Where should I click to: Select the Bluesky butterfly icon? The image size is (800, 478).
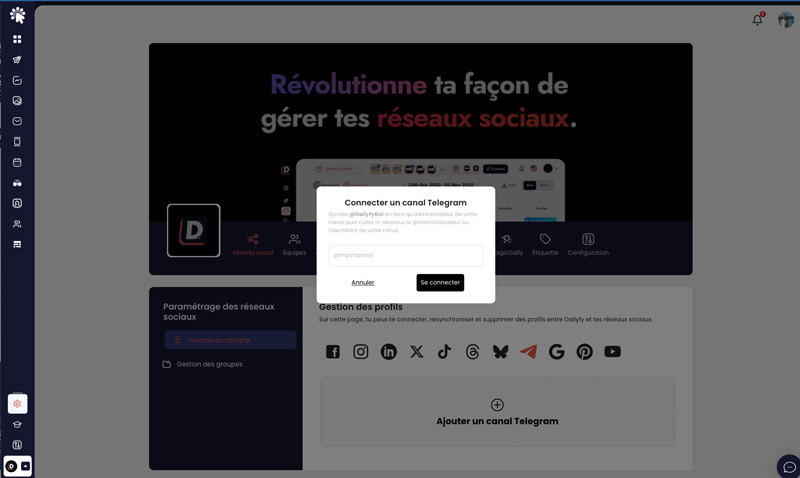coord(501,351)
